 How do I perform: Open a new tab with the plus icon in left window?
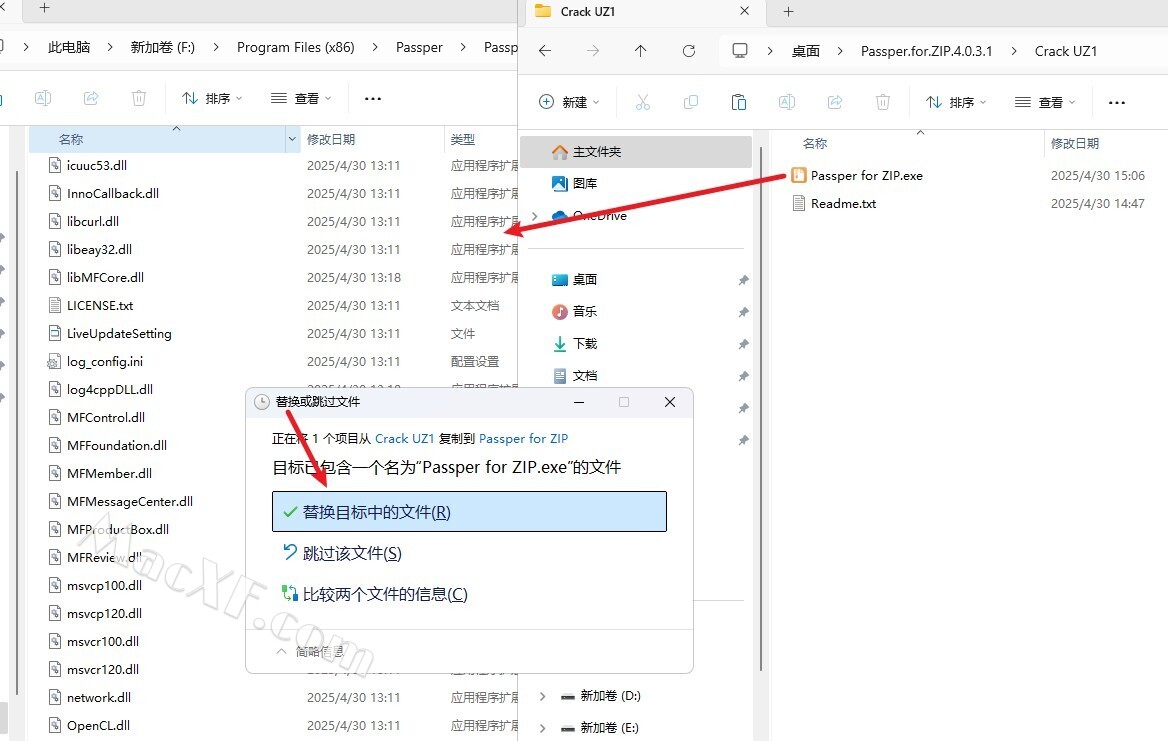45,7
